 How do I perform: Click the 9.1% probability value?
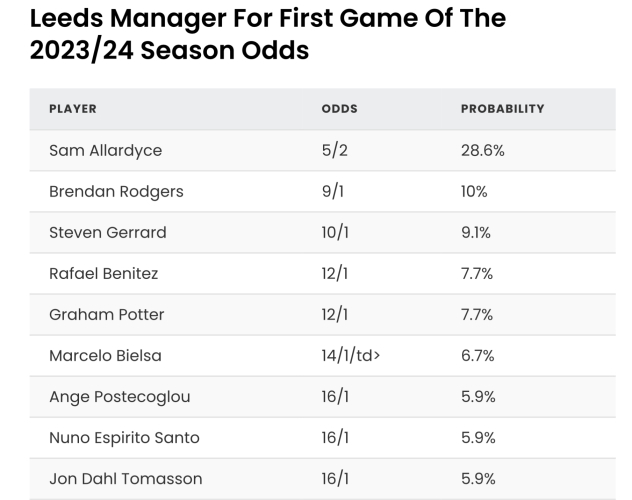[x=476, y=232]
